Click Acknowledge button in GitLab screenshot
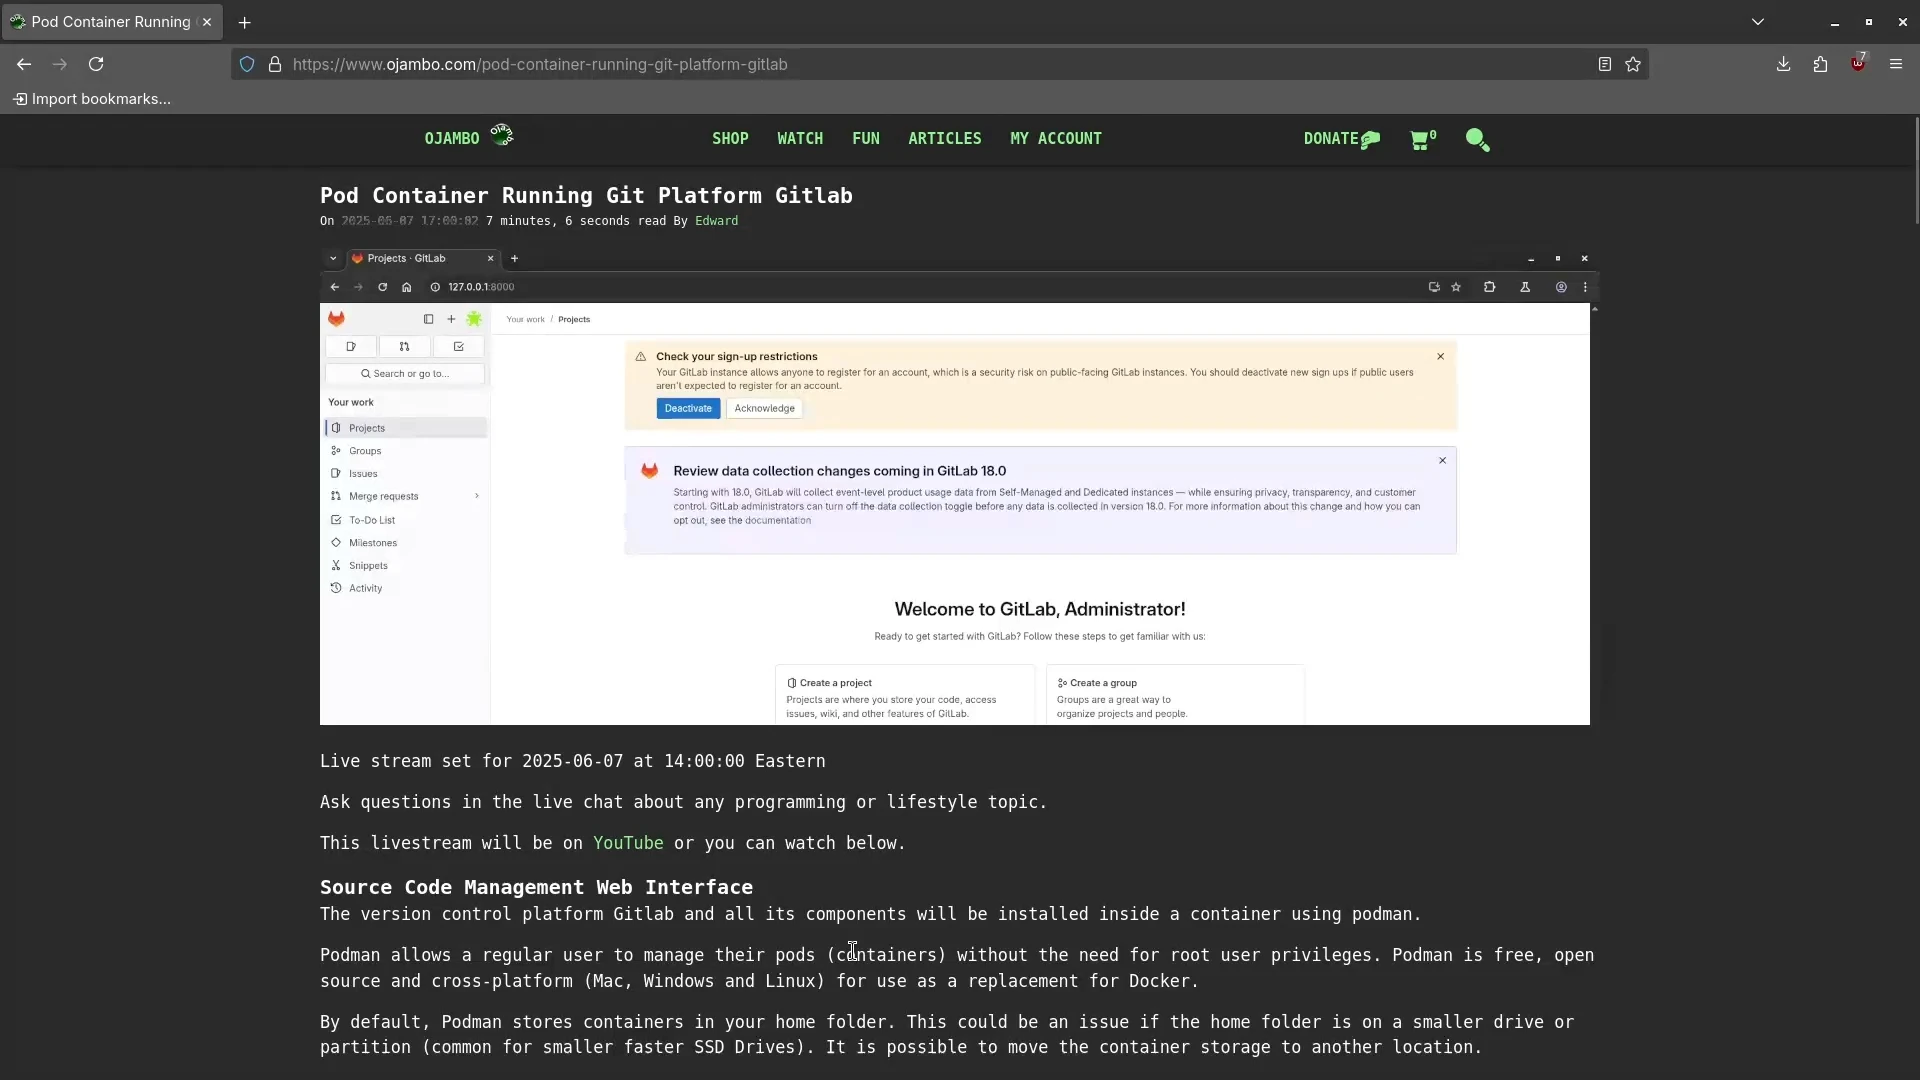1920x1080 pixels. coord(764,408)
